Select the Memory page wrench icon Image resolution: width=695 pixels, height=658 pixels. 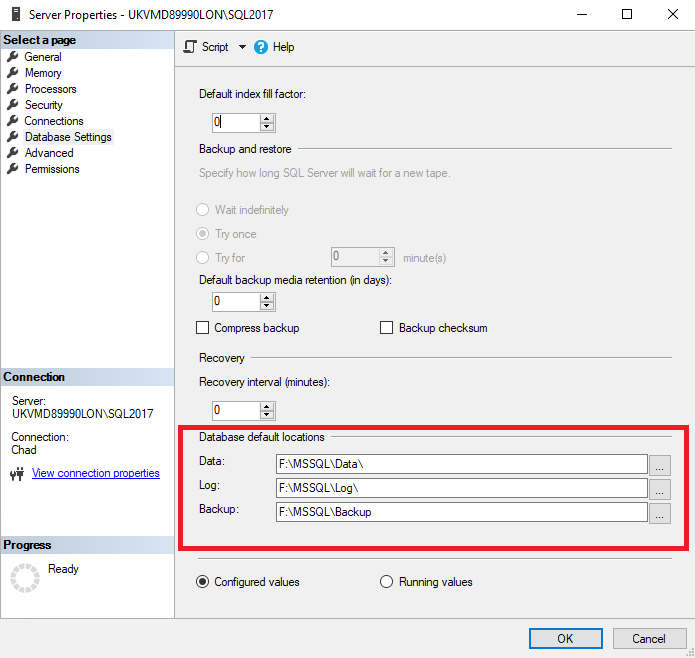pos(13,73)
